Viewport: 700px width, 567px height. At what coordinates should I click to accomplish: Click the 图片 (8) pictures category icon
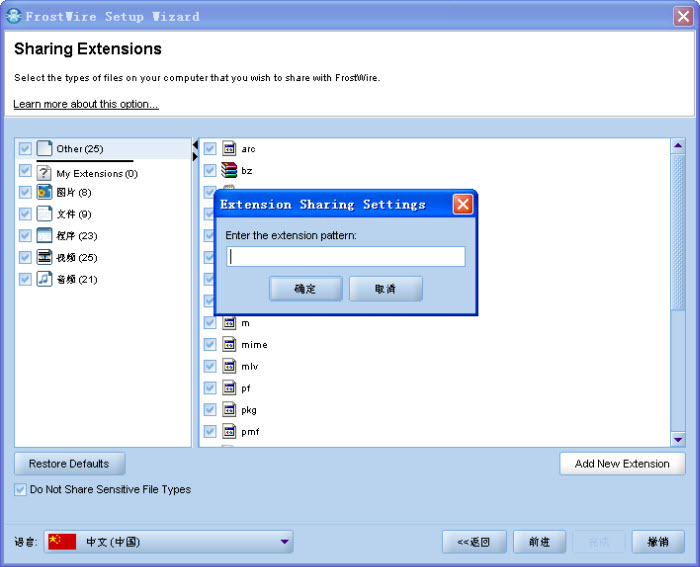pos(44,192)
